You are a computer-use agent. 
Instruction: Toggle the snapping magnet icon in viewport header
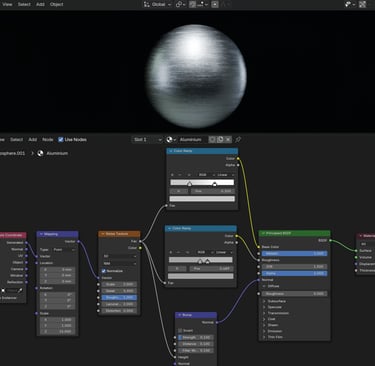coord(193,4)
